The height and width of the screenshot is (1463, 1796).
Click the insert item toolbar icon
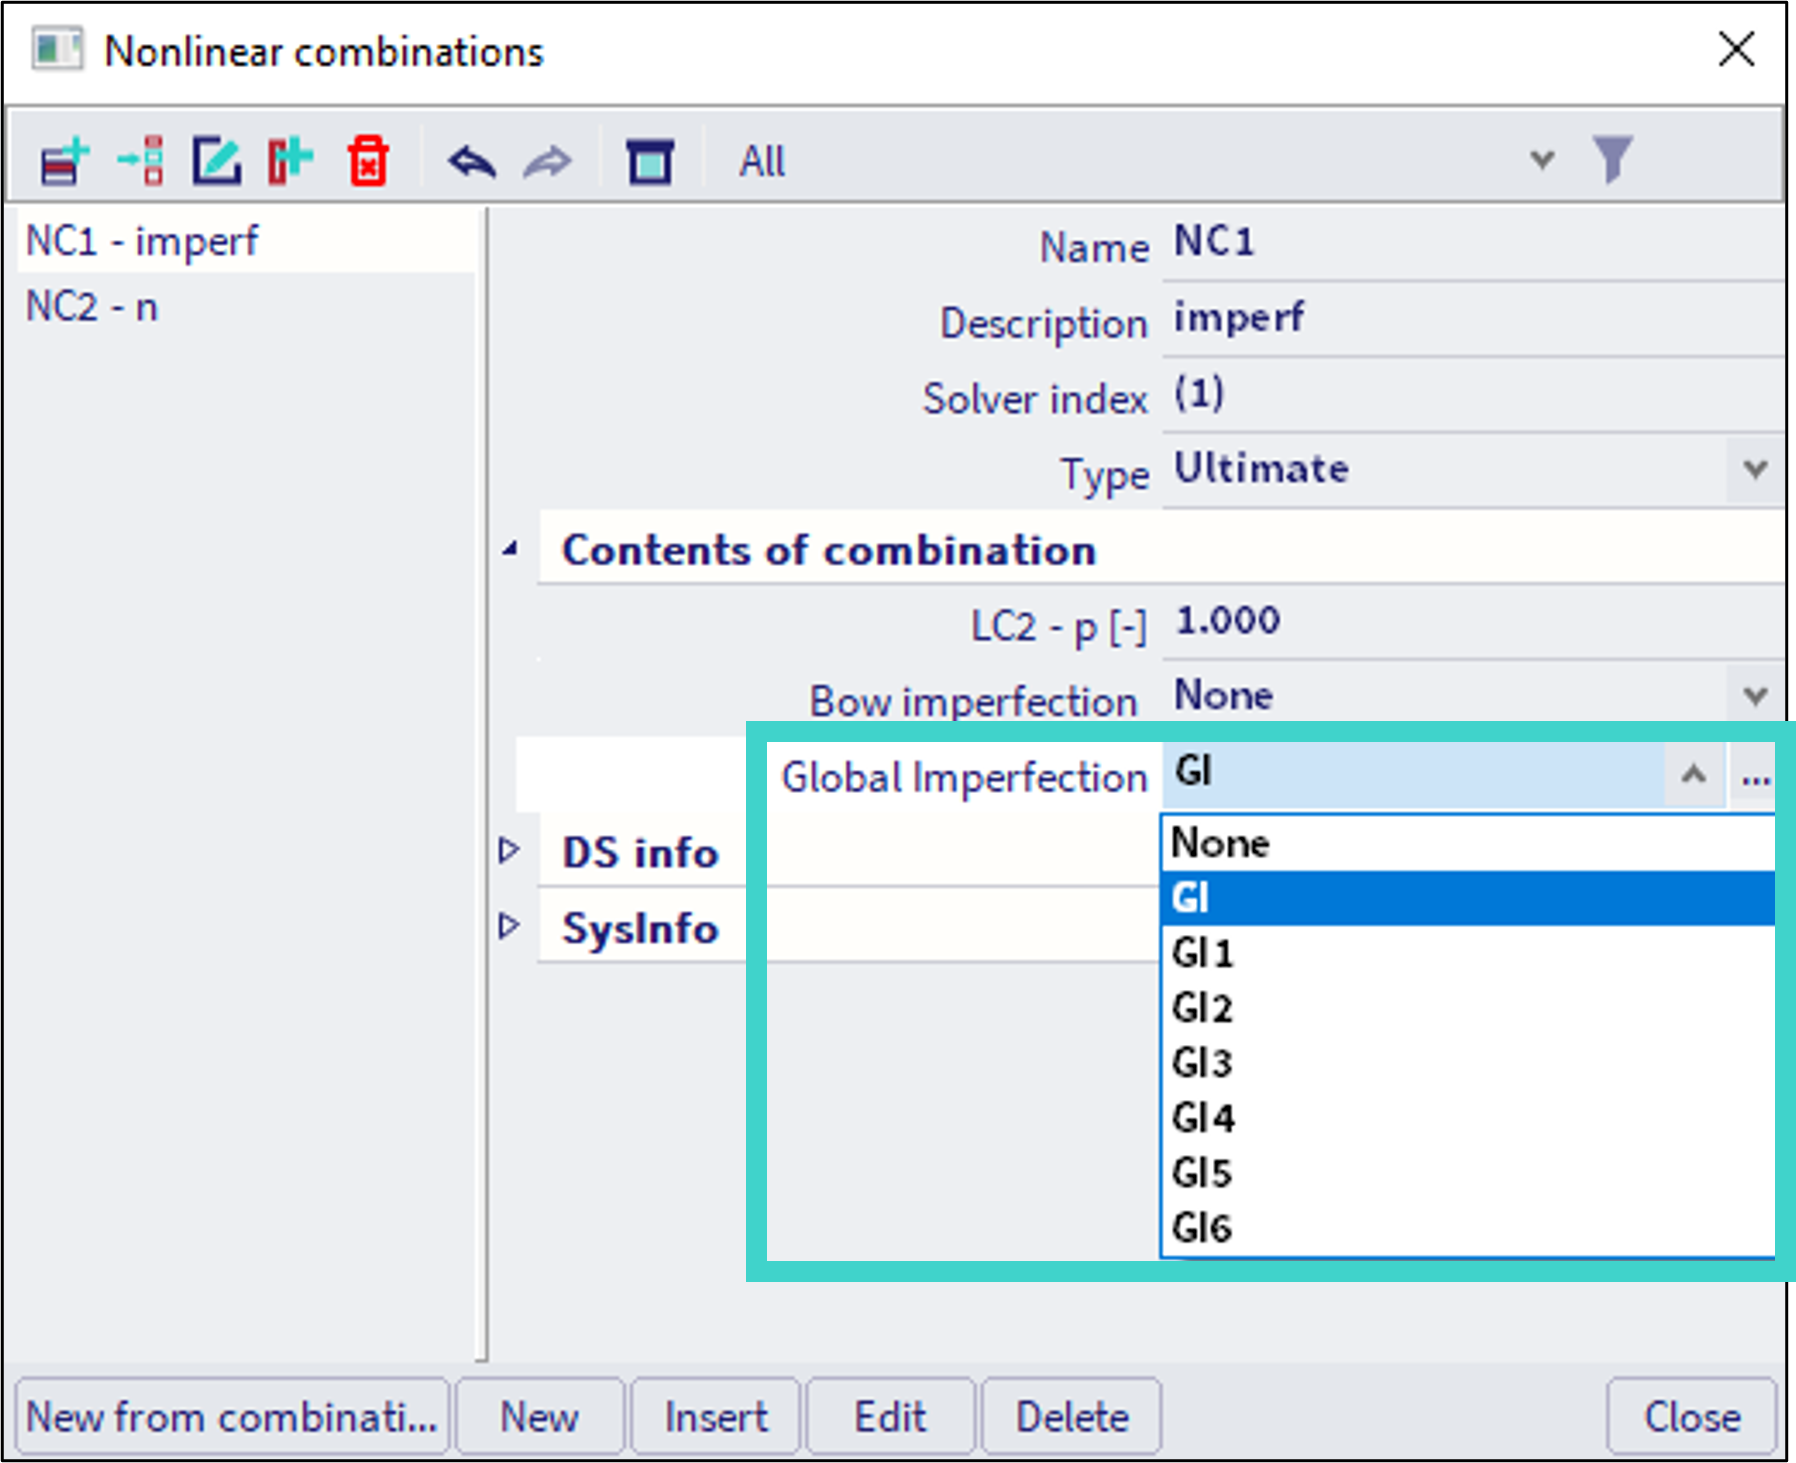click(x=141, y=161)
